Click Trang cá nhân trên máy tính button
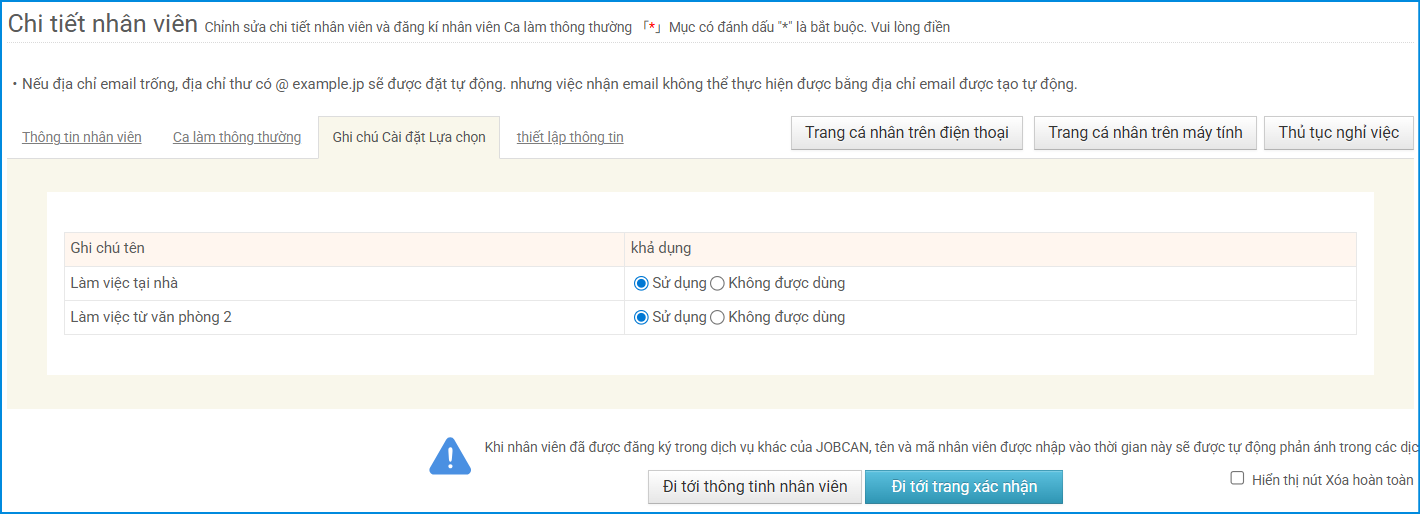The height and width of the screenshot is (514, 1420). coord(1145,133)
